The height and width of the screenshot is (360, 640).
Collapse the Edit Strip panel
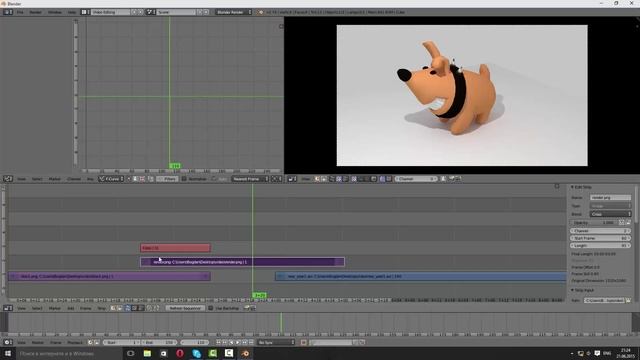click(572, 187)
